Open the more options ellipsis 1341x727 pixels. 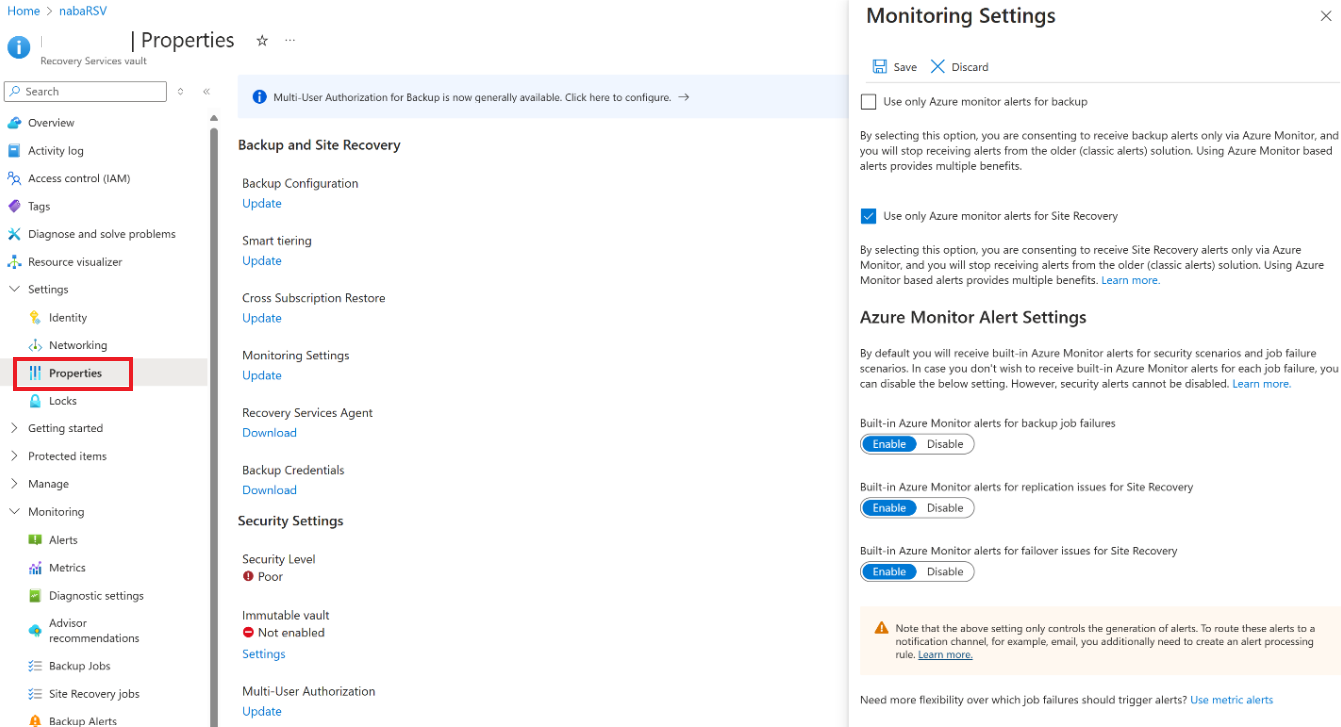pyautogui.click(x=290, y=41)
